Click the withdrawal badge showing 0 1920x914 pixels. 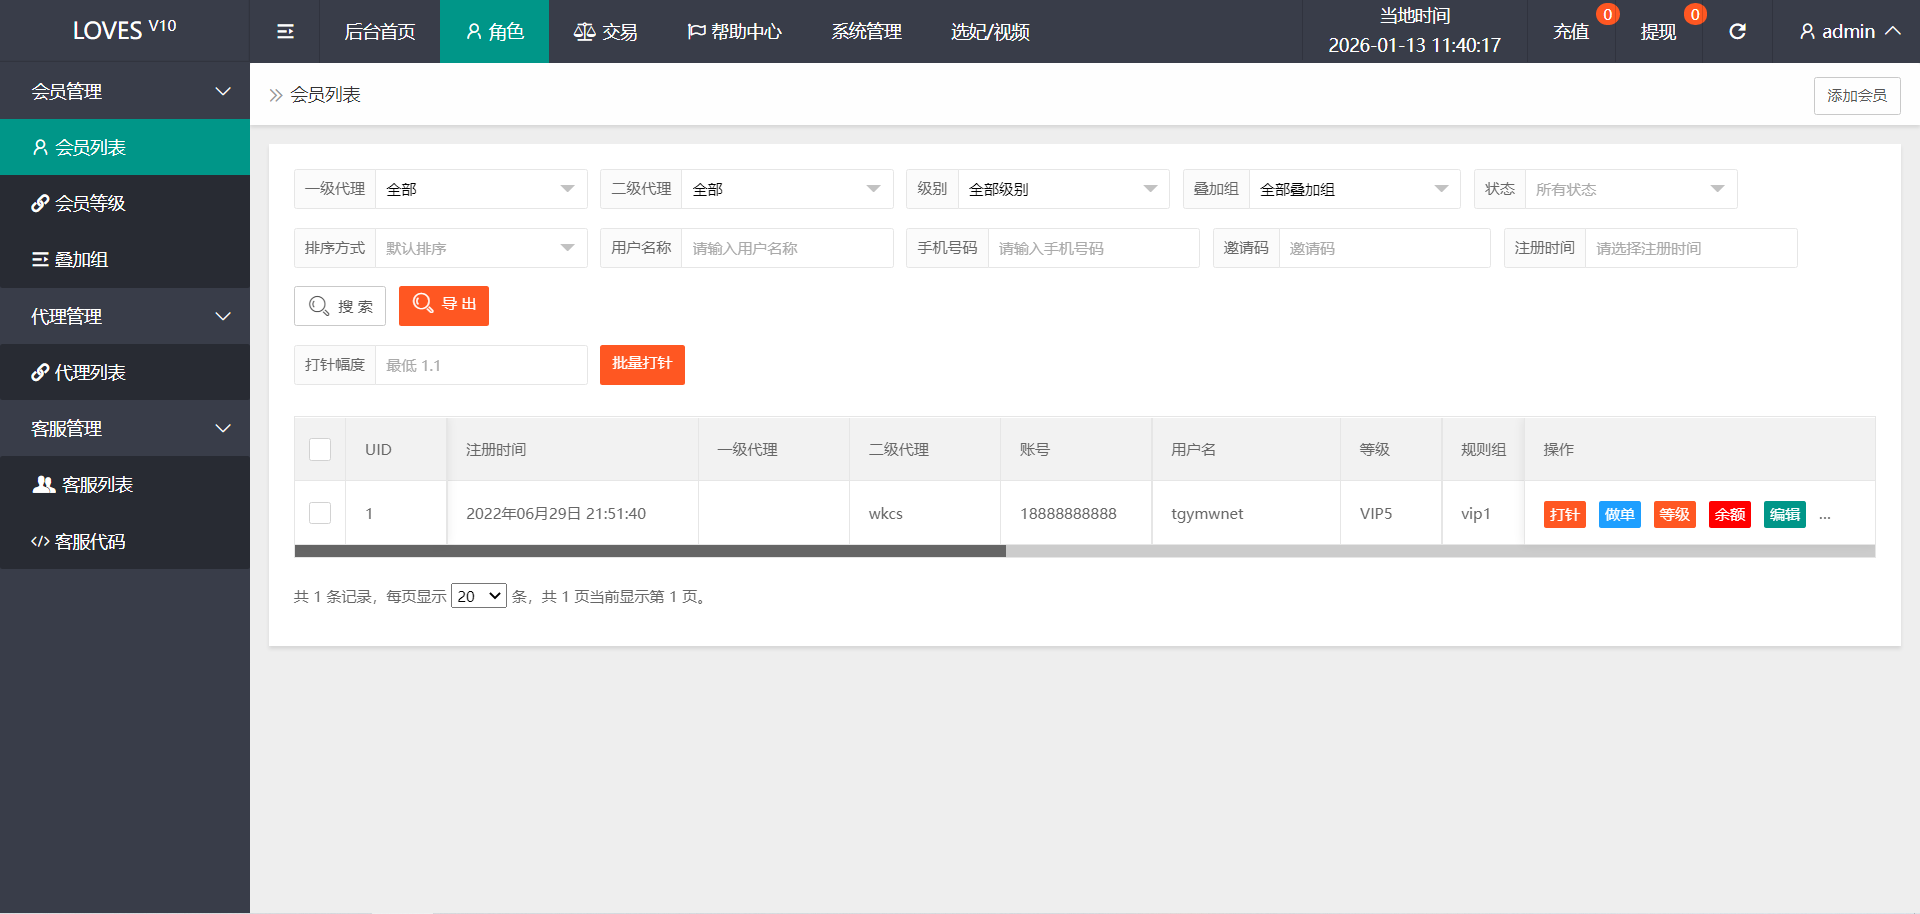pyautogui.click(x=1695, y=14)
